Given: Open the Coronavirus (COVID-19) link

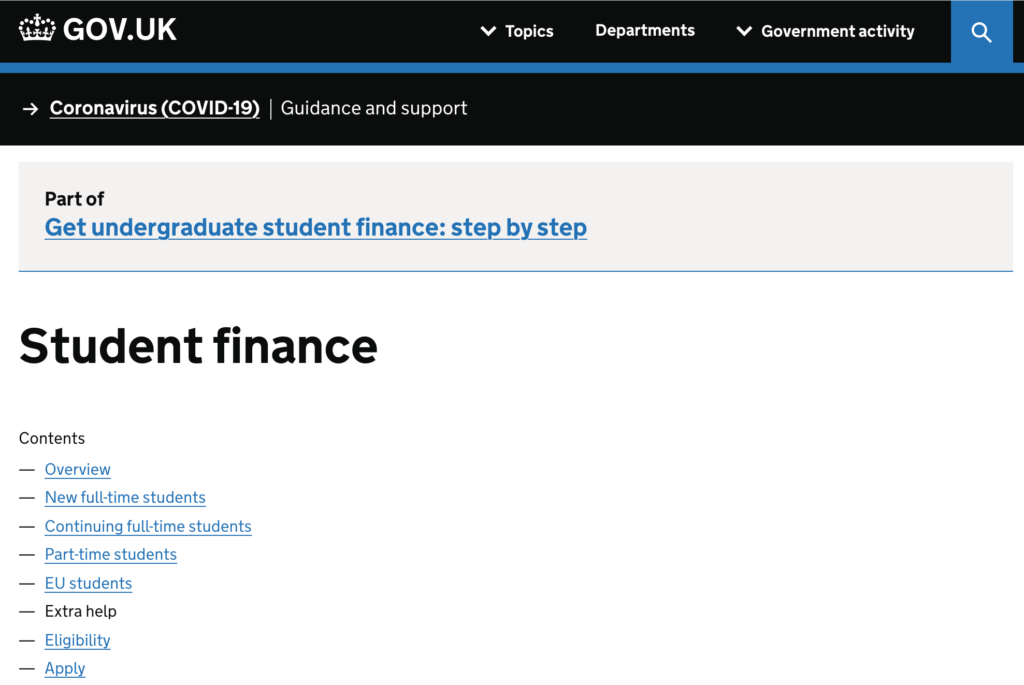Looking at the screenshot, I should [155, 108].
